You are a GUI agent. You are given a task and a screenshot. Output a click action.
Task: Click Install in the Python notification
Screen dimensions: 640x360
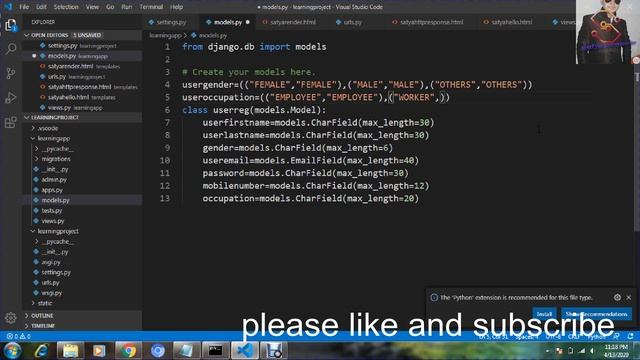[544, 314]
